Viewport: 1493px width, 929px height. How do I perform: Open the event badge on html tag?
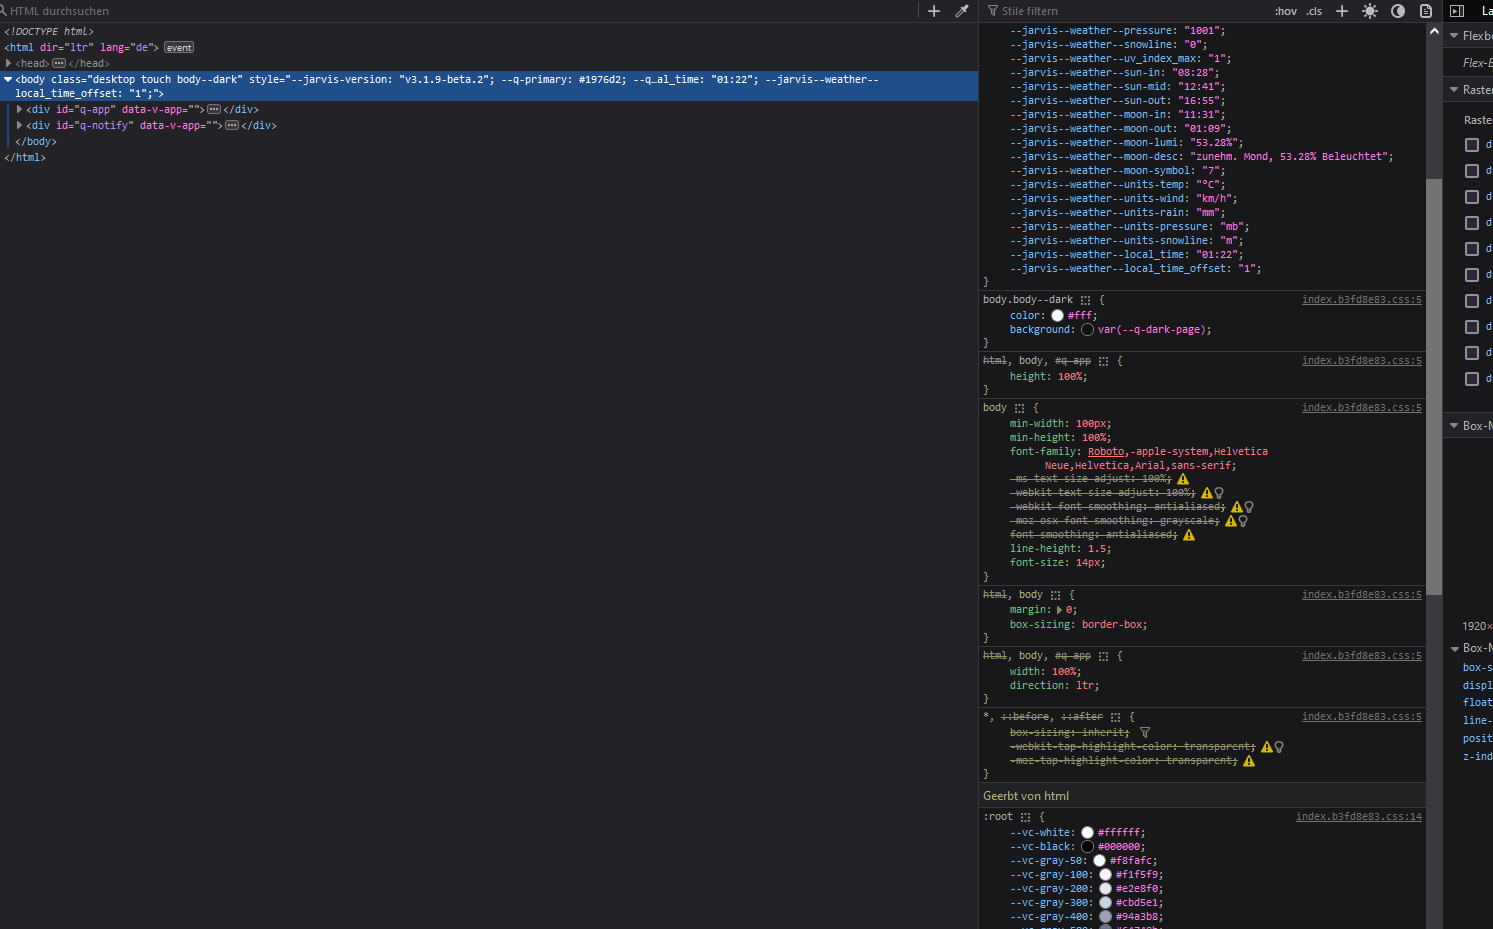179,48
